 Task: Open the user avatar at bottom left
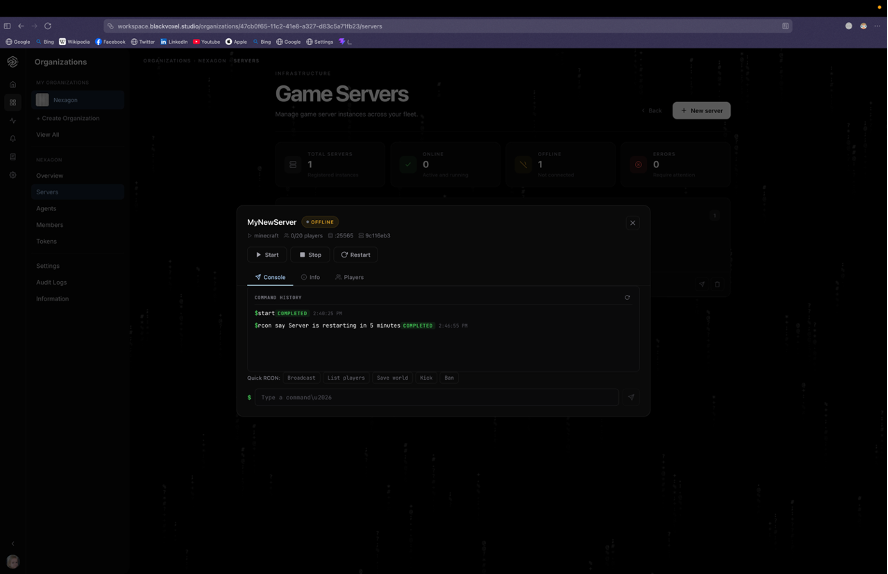point(12,562)
